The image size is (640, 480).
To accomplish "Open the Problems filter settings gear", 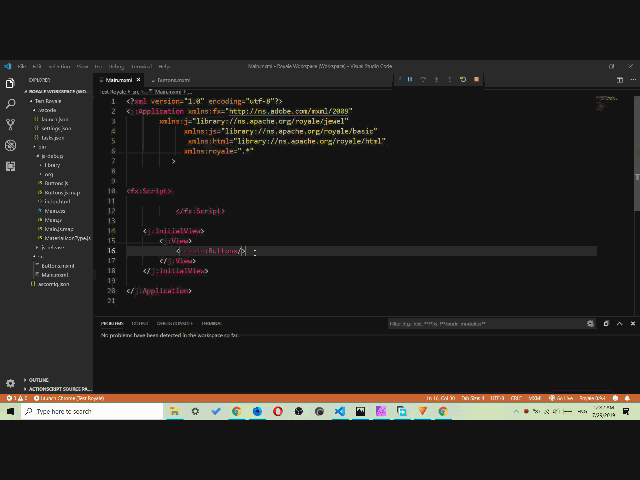I will point(590,324).
